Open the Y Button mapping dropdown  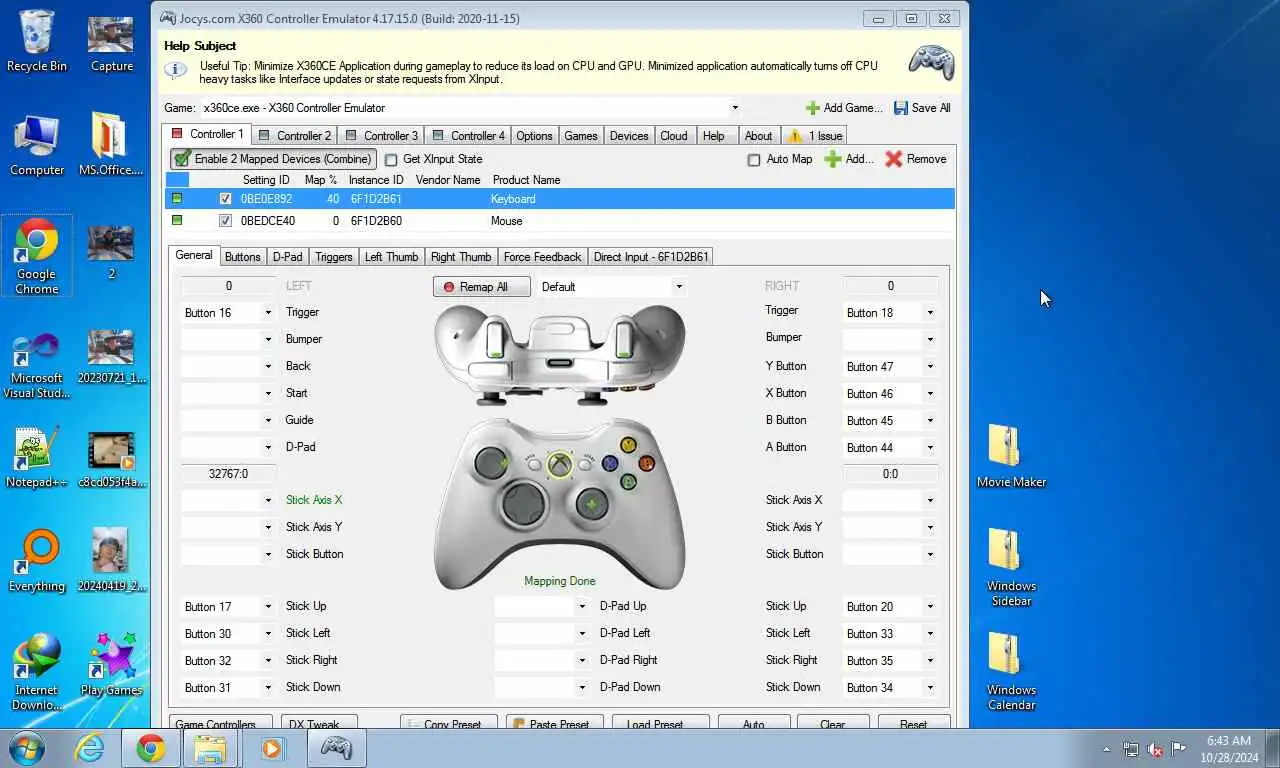pyautogui.click(x=930, y=367)
